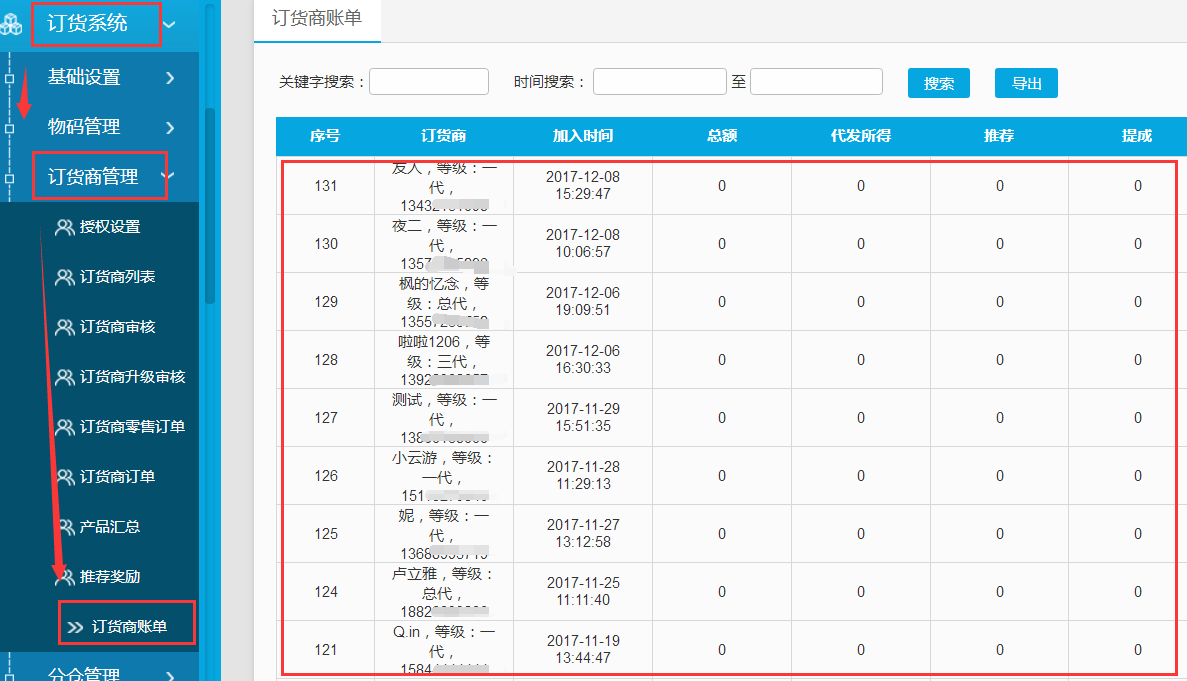Go to 订货商升级审核 submenu item

(132, 377)
